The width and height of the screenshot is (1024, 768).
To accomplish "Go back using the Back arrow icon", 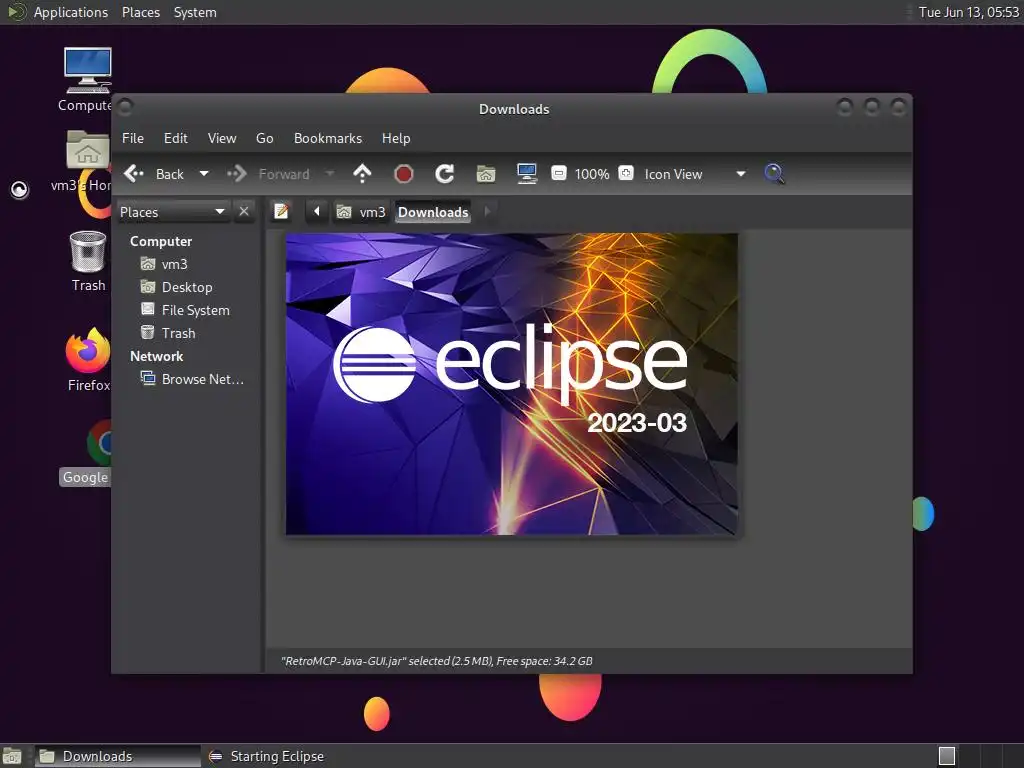I will tap(134, 174).
